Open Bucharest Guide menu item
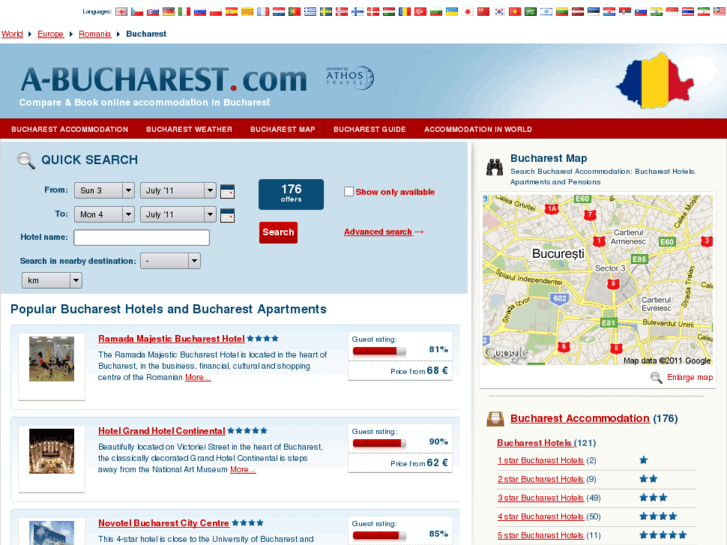 click(370, 129)
